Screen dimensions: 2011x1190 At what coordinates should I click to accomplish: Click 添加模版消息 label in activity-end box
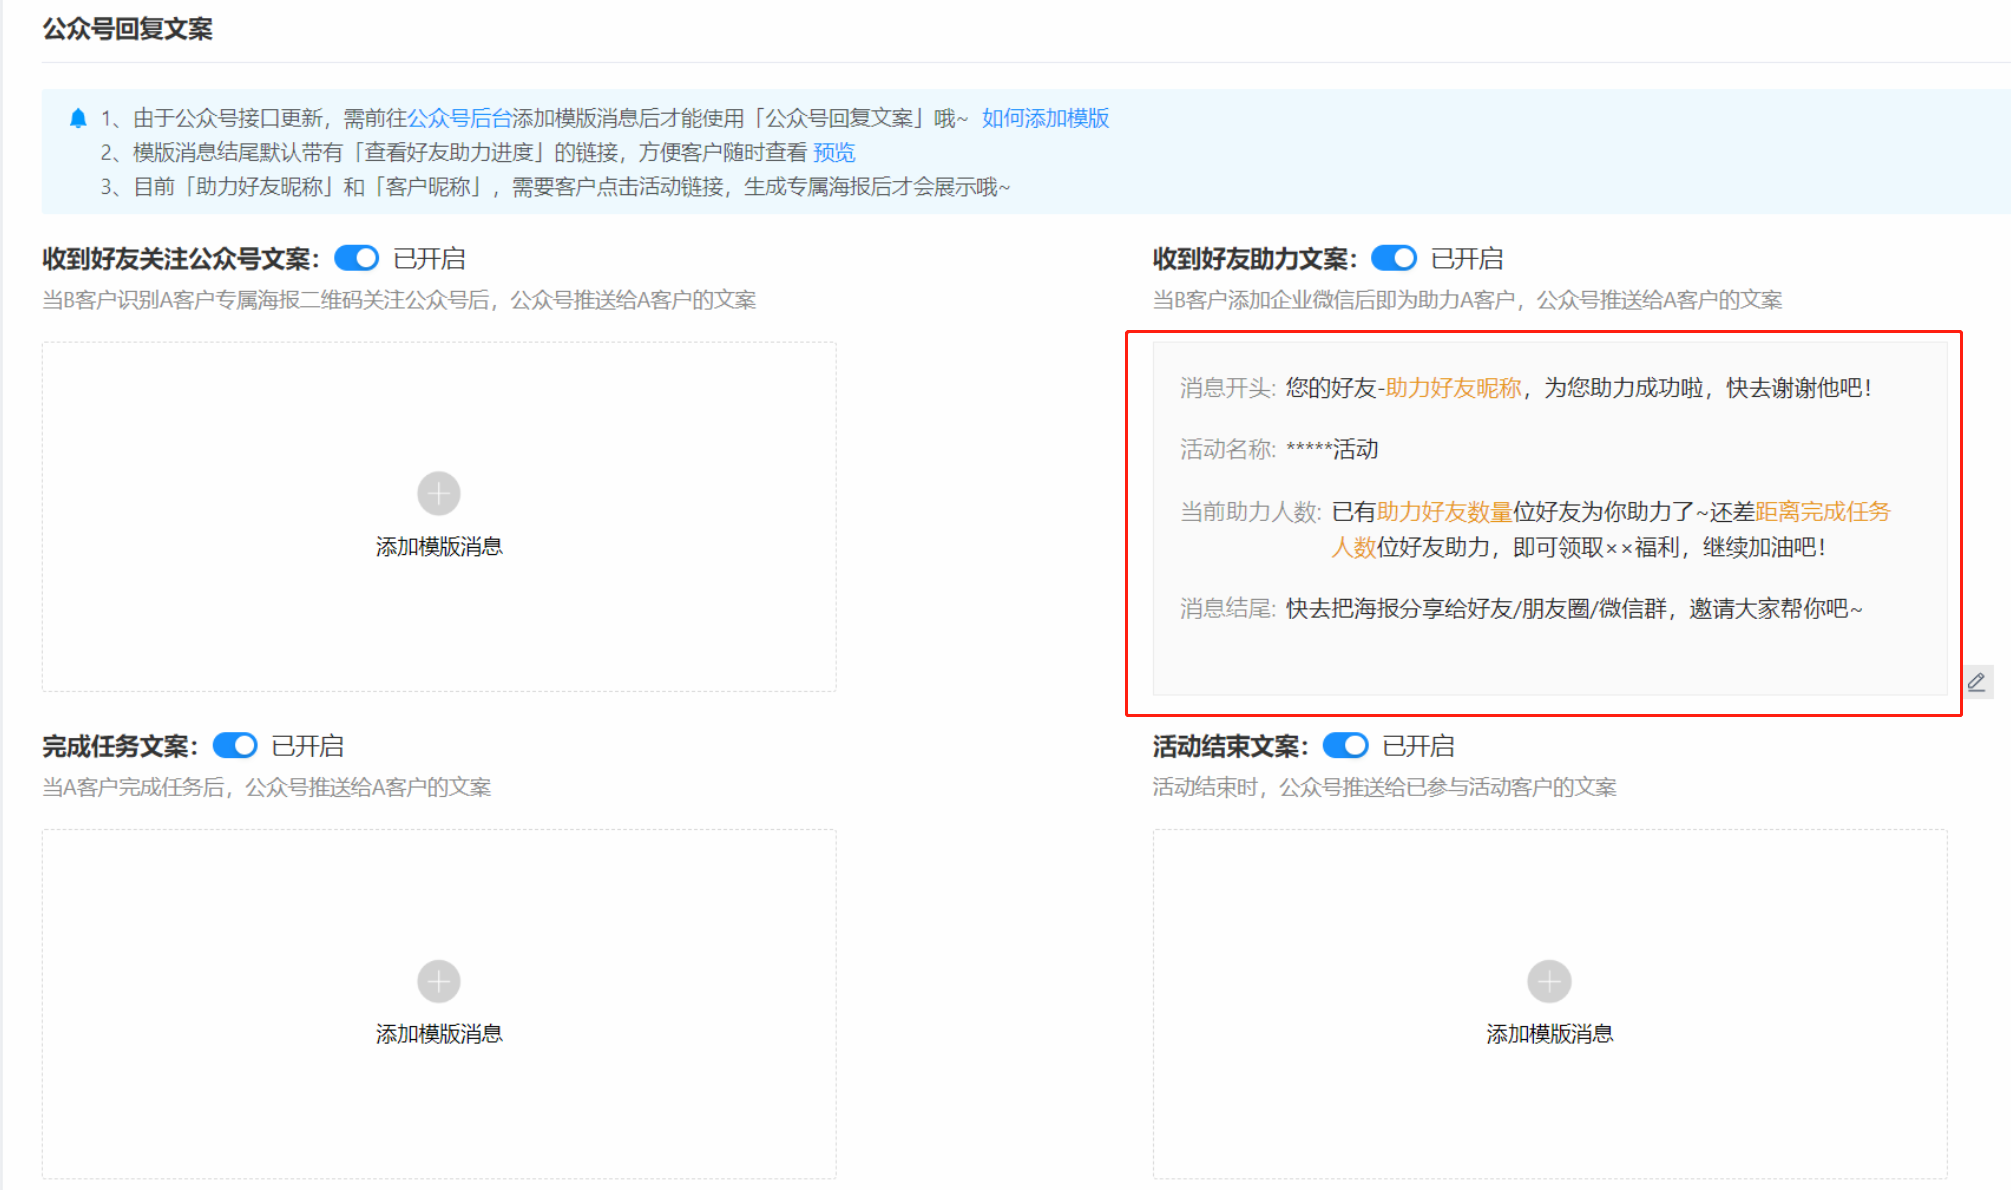coord(1550,1033)
